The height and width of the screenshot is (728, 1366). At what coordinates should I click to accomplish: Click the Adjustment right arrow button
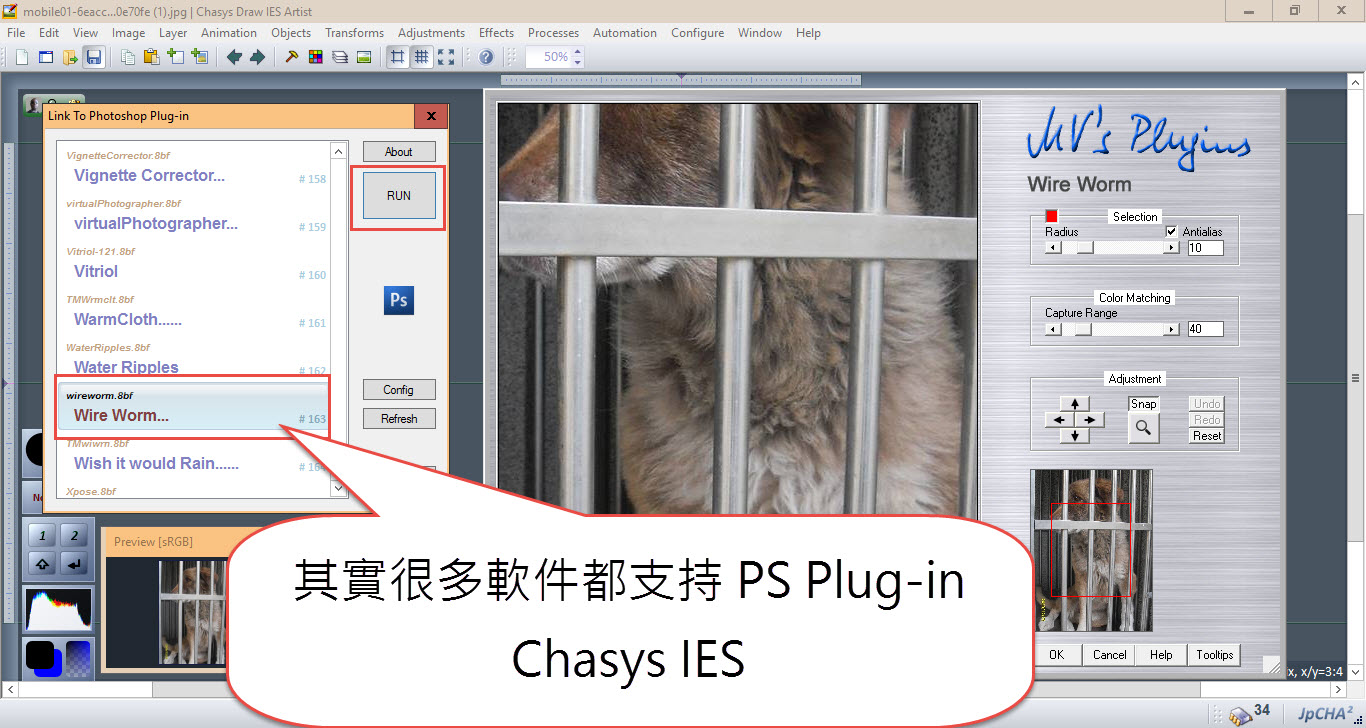[x=1091, y=420]
